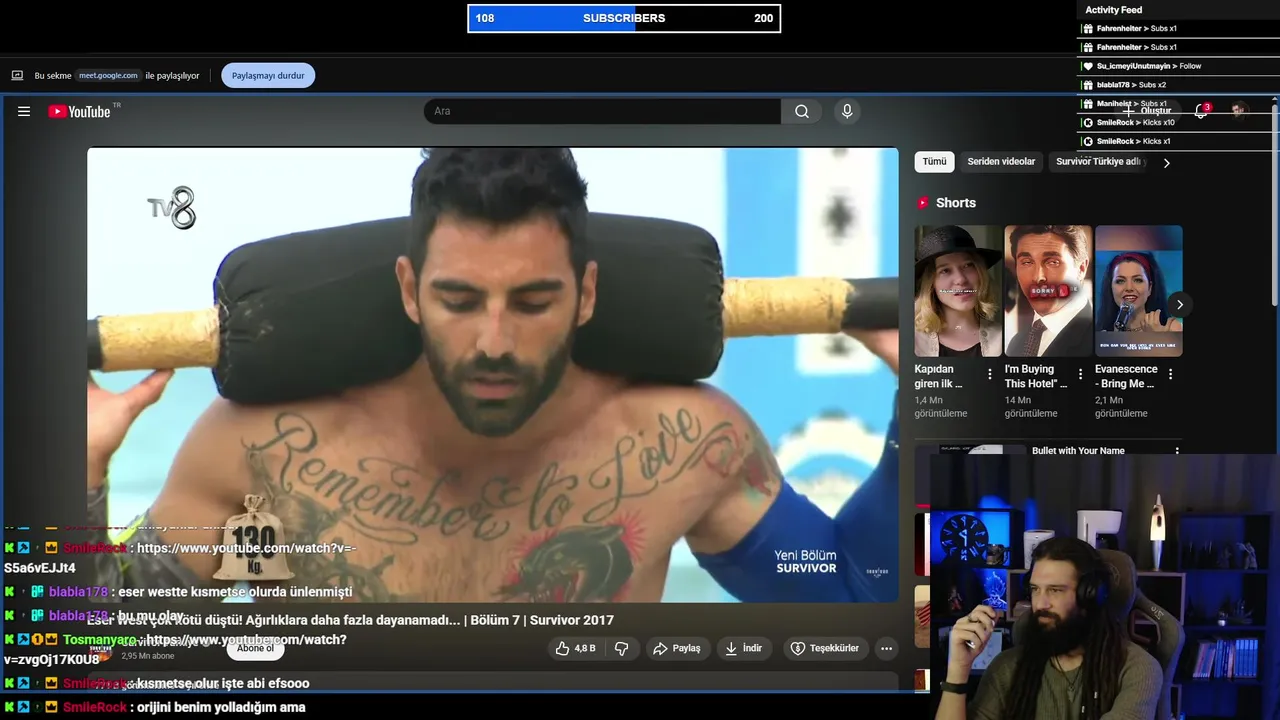The image size is (1280, 720).
Task: Open the I'm Buying This Hotel thumbnail
Action: [1048, 291]
